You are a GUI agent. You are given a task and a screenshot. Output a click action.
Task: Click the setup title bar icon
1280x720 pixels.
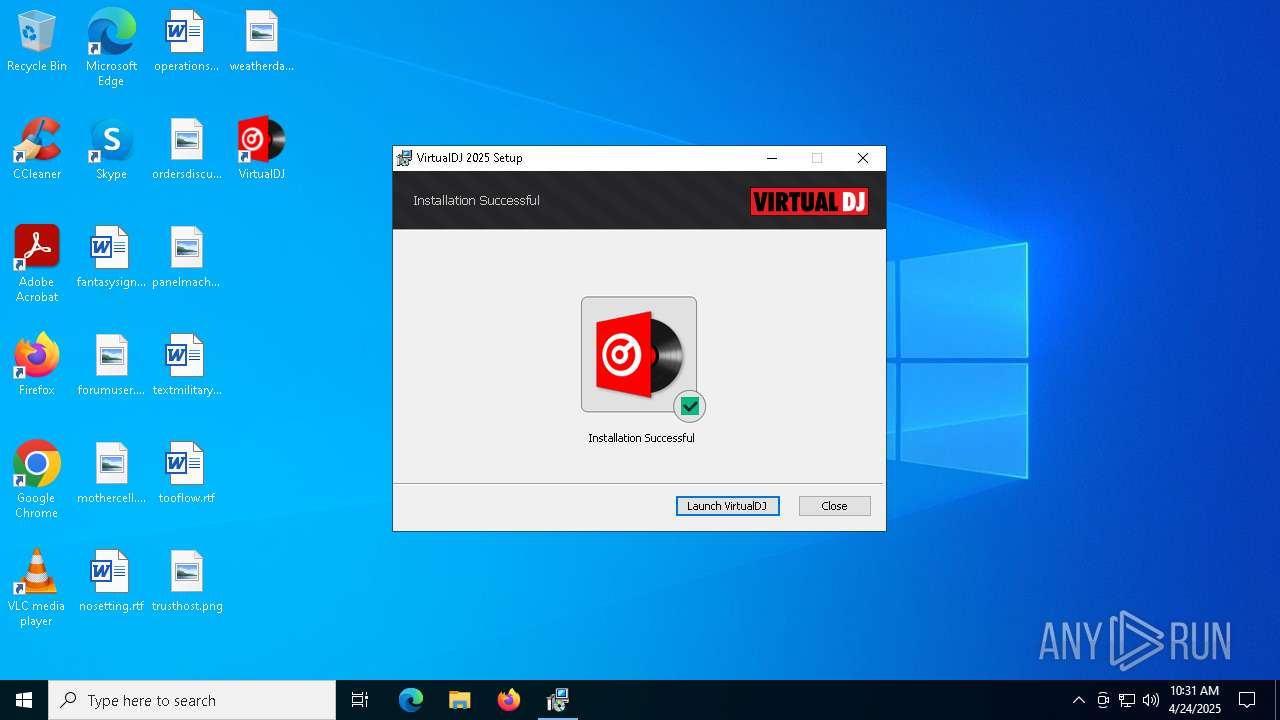404,158
